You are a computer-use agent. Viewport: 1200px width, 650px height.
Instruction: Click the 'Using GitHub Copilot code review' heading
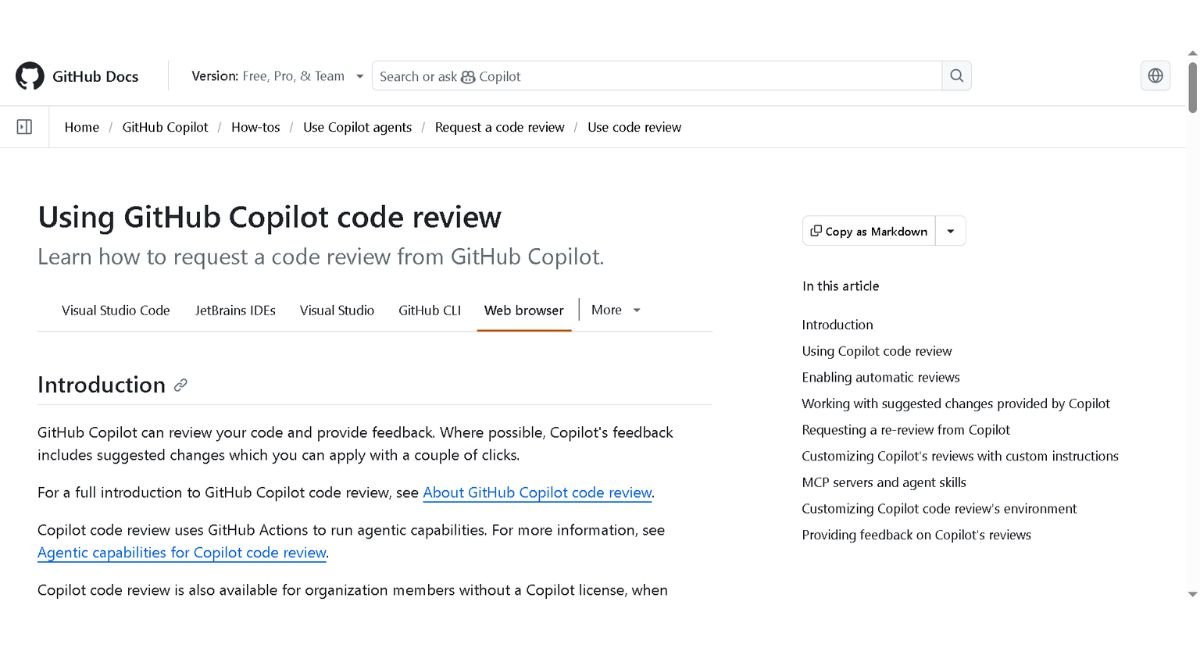click(x=270, y=217)
